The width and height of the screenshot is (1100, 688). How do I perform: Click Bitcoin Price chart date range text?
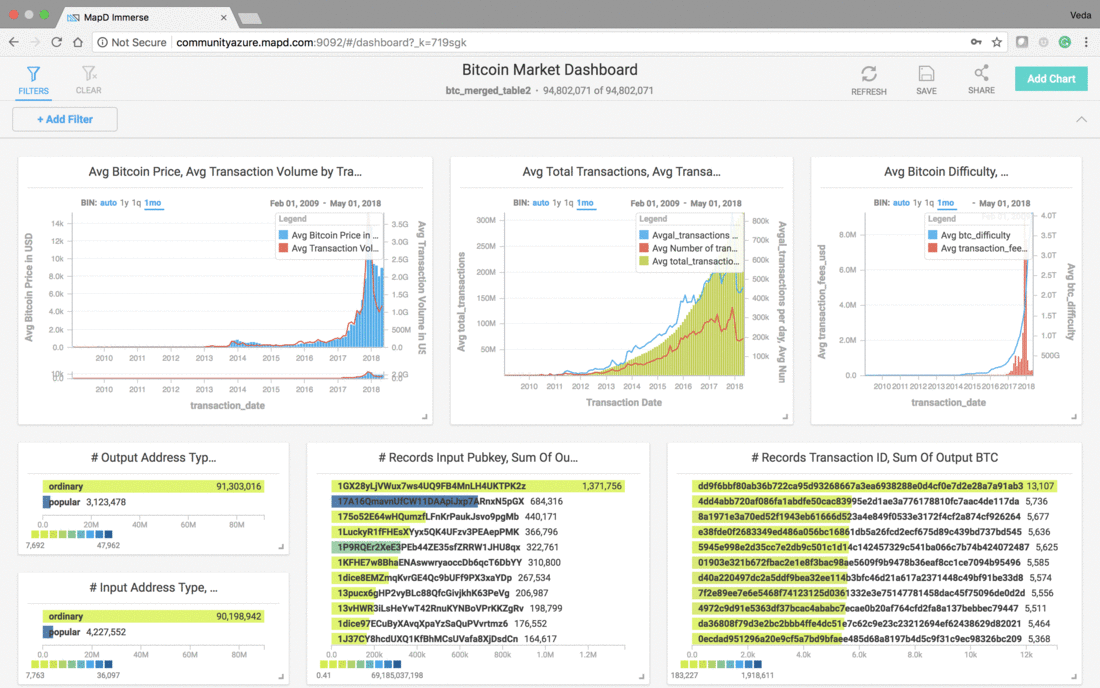coord(326,203)
